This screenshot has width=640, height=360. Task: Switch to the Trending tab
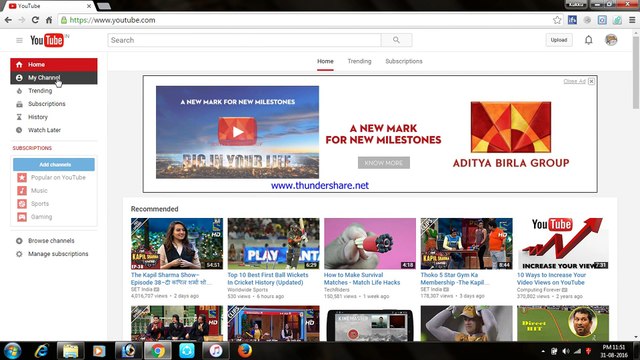pyautogui.click(x=359, y=61)
